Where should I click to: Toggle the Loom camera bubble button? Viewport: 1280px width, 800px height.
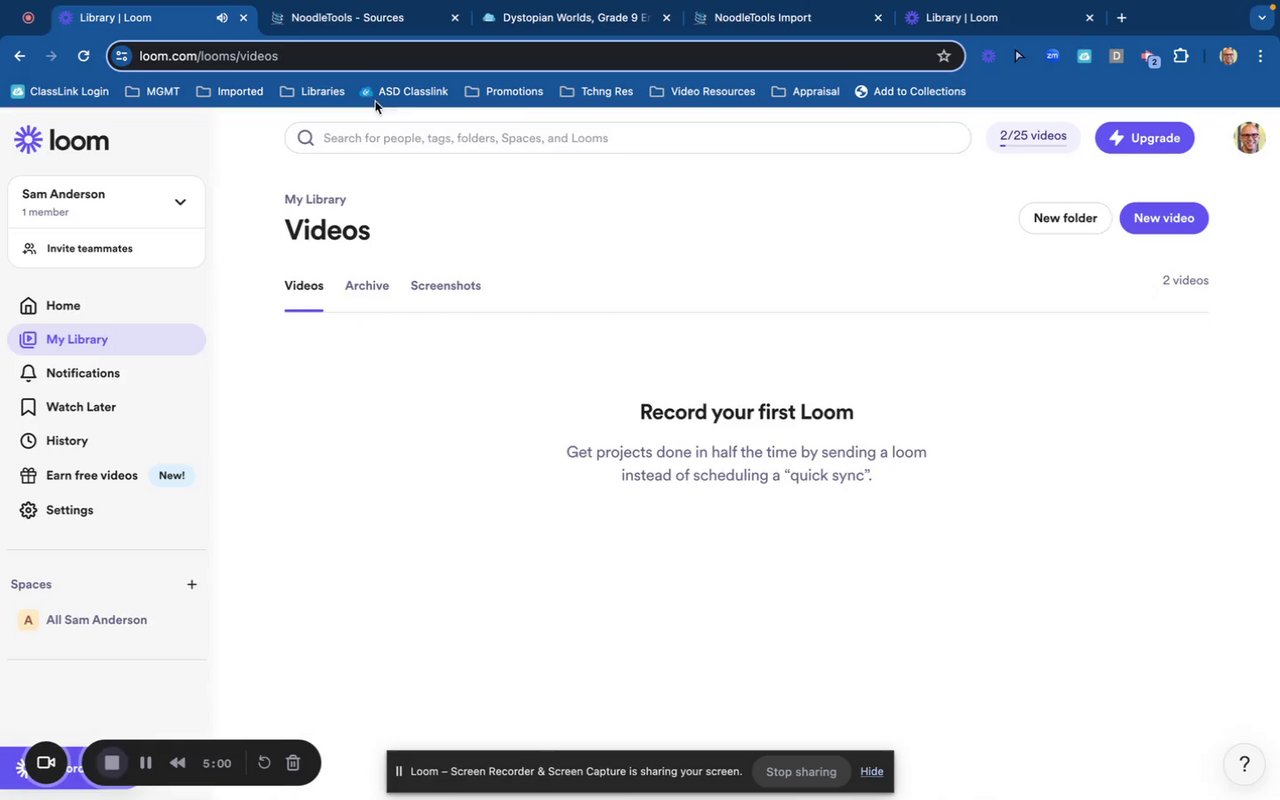point(45,763)
